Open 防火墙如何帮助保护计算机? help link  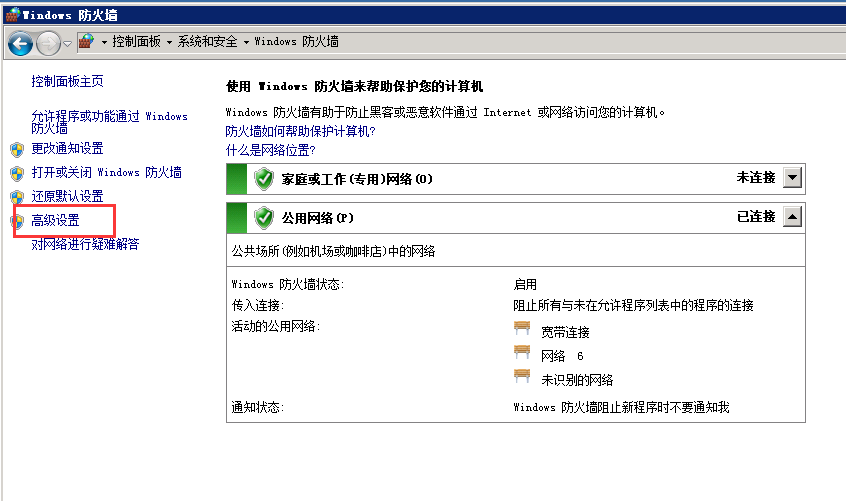click(301, 131)
